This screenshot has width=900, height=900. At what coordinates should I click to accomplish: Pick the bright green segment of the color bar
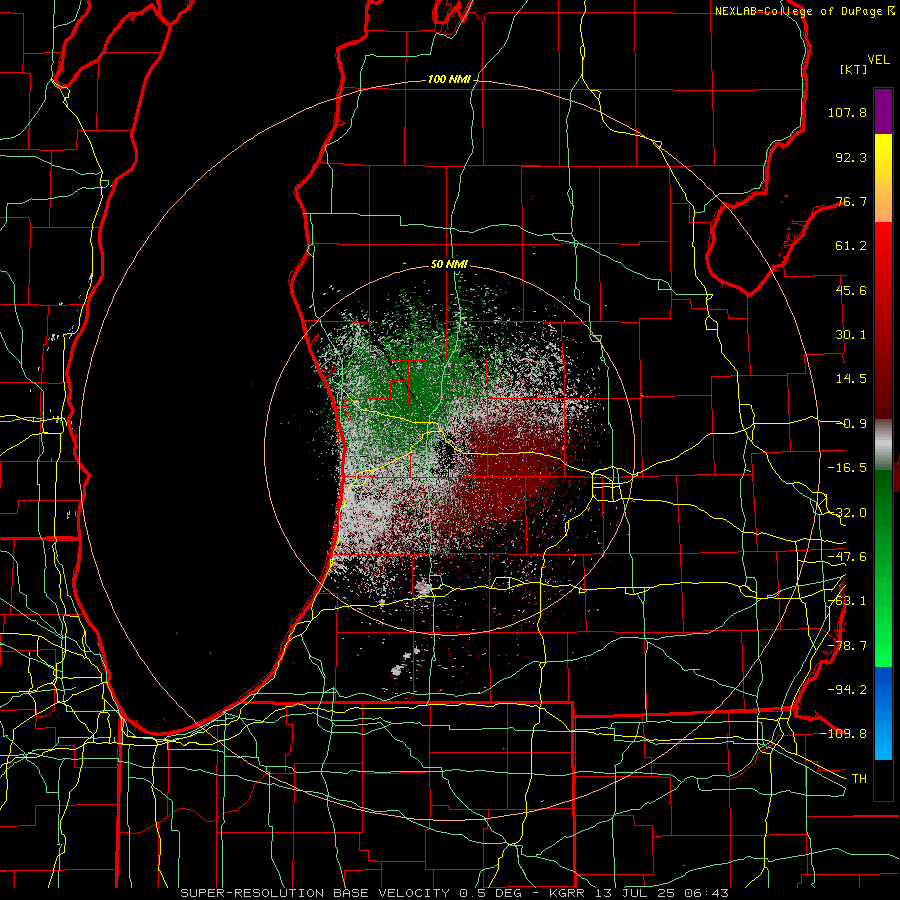[x=883, y=568]
